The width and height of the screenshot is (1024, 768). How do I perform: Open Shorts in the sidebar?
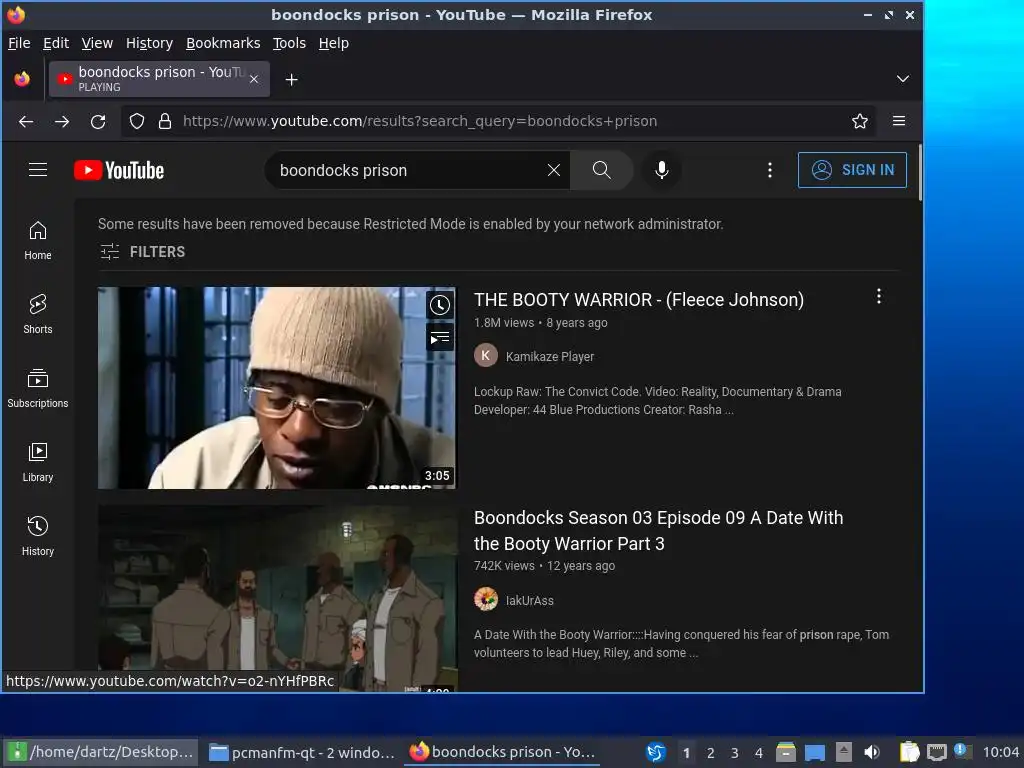click(x=38, y=314)
